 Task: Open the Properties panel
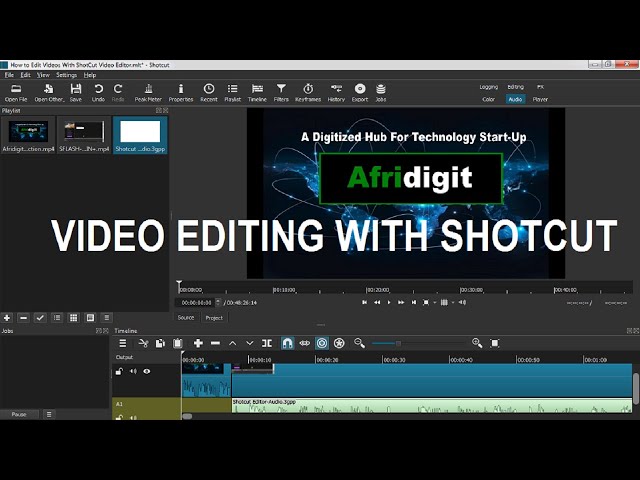pyautogui.click(x=181, y=93)
